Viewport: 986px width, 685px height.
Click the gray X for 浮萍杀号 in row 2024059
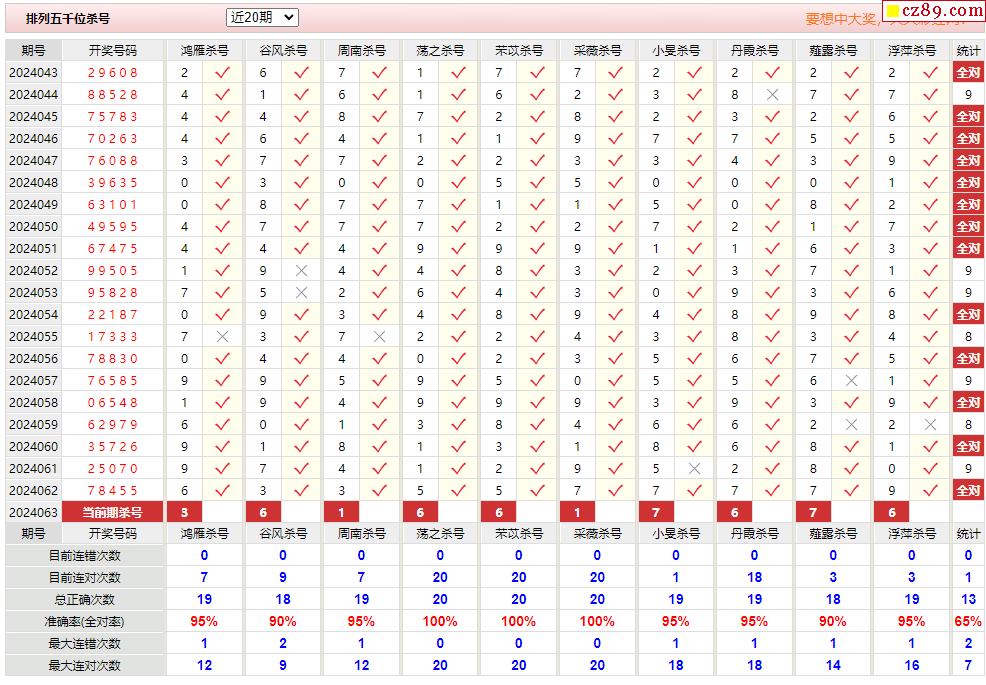tap(930, 424)
